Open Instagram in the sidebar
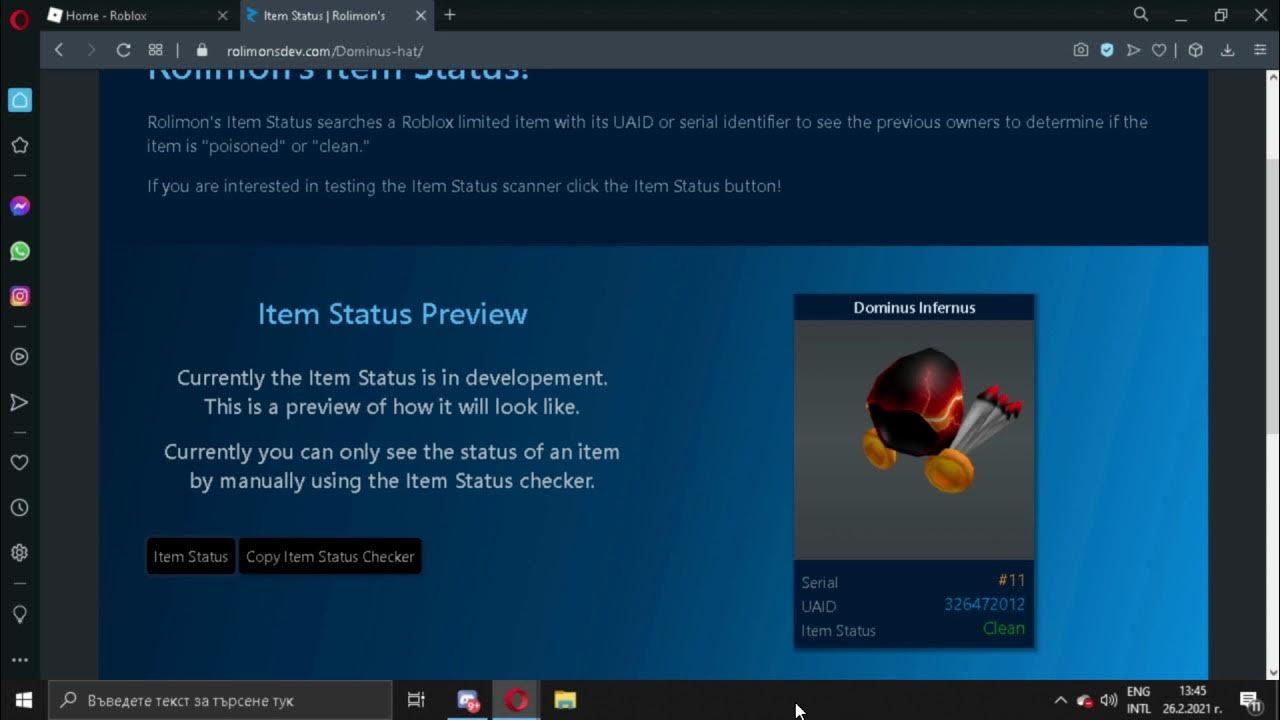The width and height of the screenshot is (1280, 720). pos(19,296)
